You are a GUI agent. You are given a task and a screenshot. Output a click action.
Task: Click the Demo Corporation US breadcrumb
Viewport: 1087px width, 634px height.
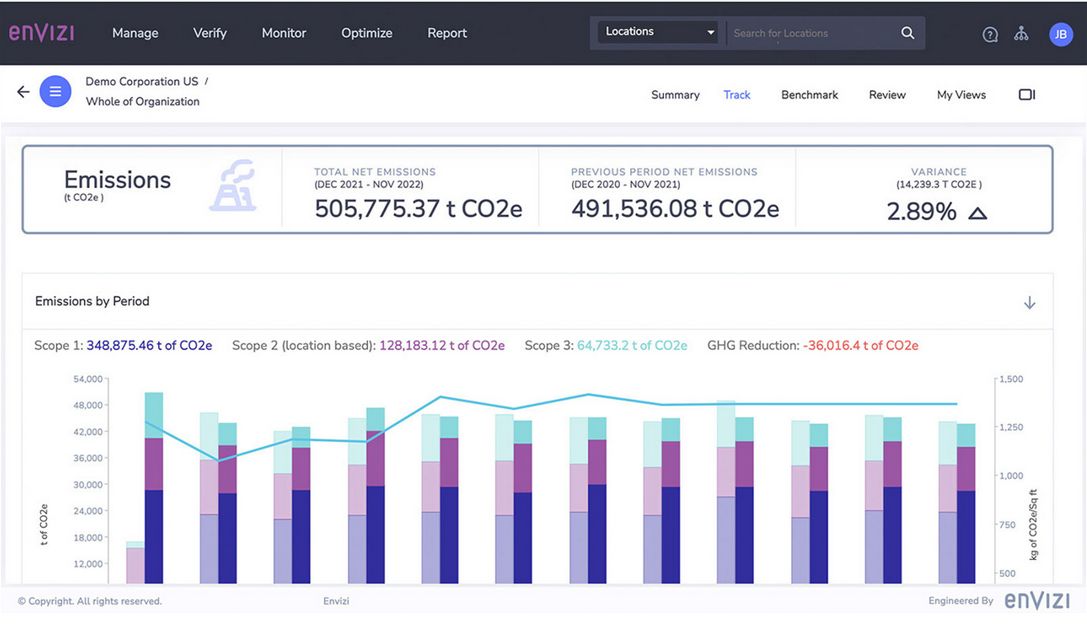click(x=141, y=82)
